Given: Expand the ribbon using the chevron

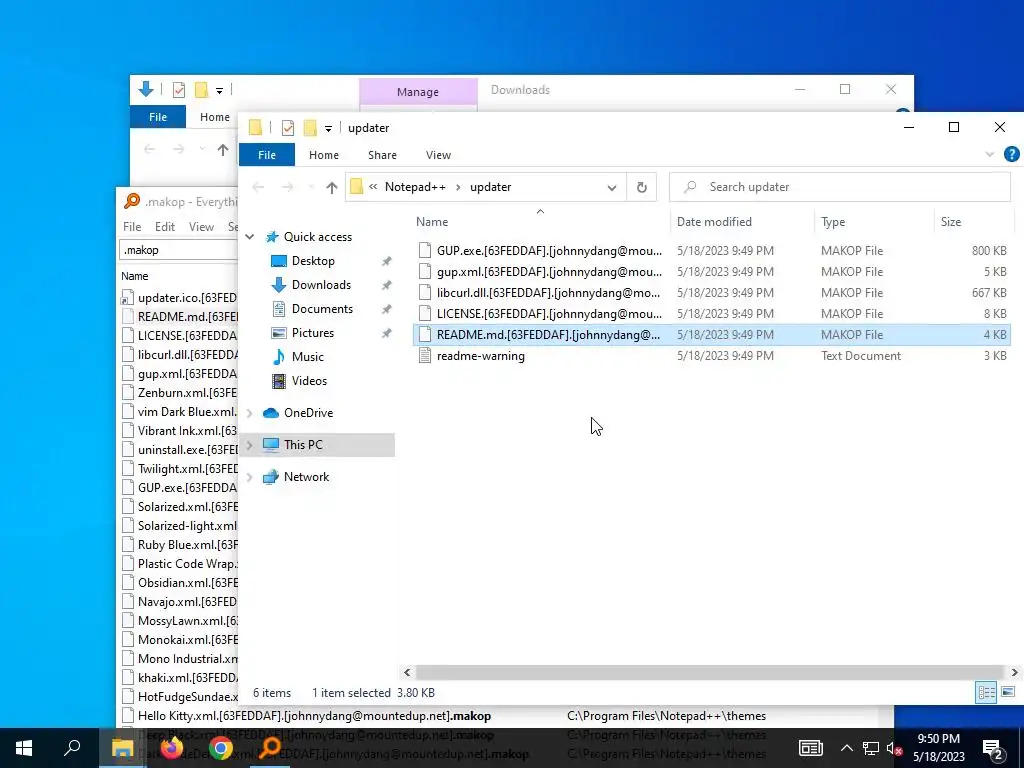Looking at the screenshot, I should 989,154.
